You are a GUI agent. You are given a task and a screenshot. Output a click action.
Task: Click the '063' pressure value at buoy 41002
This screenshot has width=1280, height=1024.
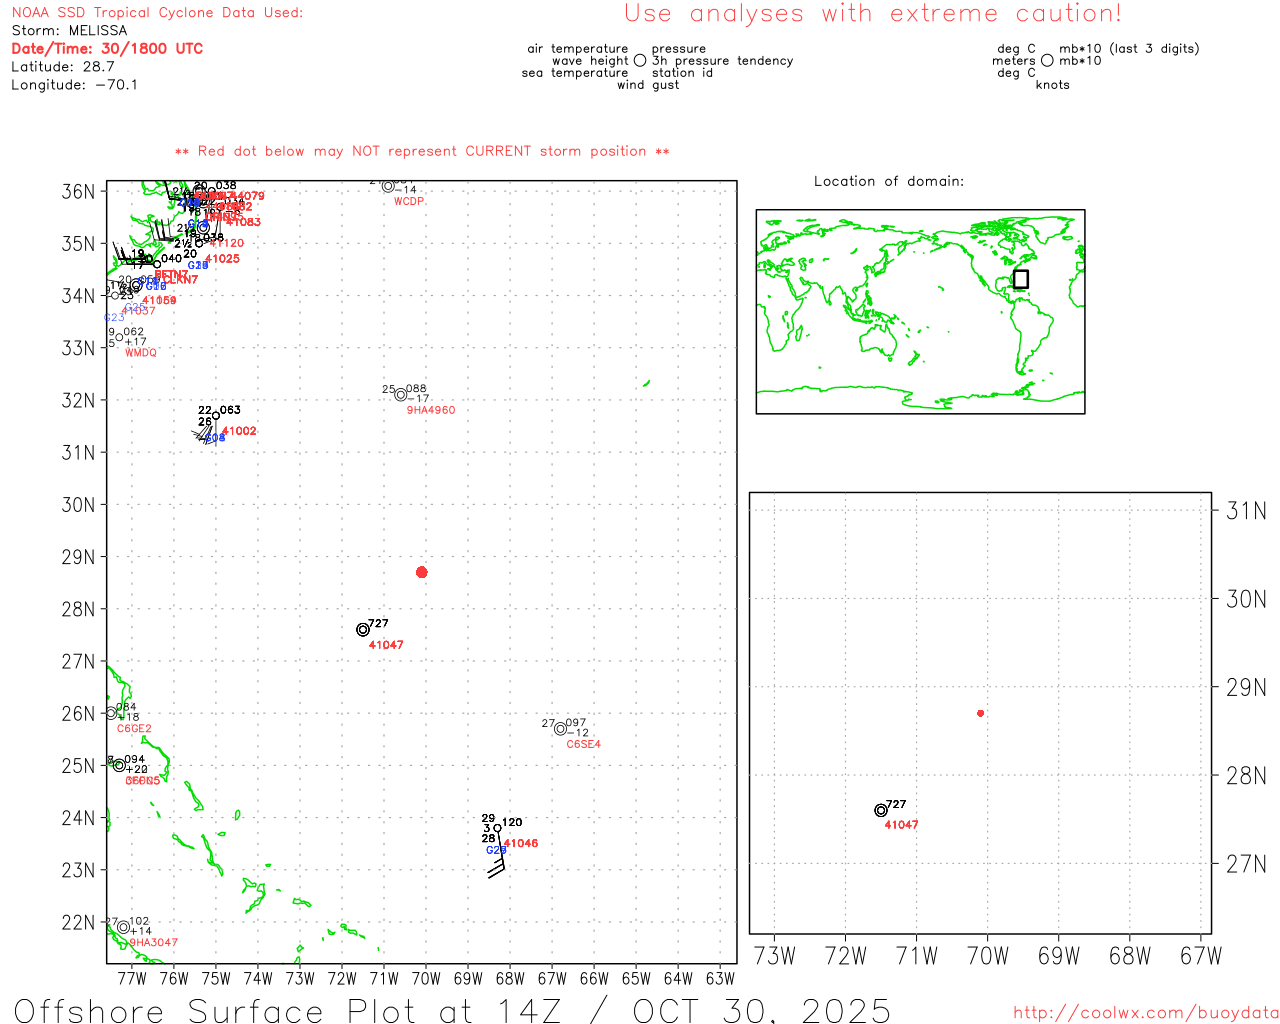[x=230, y=410]
